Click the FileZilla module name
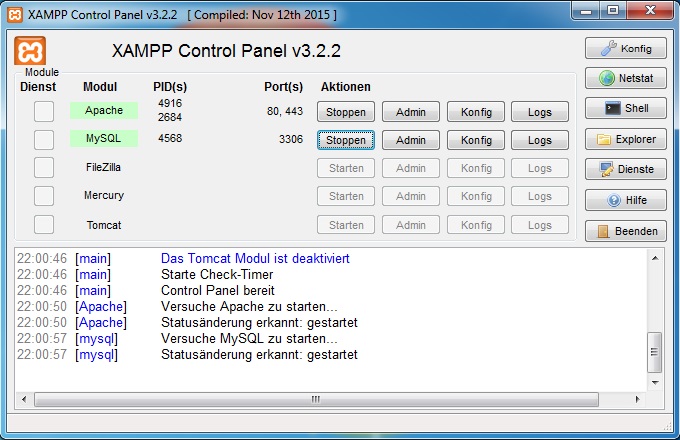The image size is (680, 440). [103, 167]
